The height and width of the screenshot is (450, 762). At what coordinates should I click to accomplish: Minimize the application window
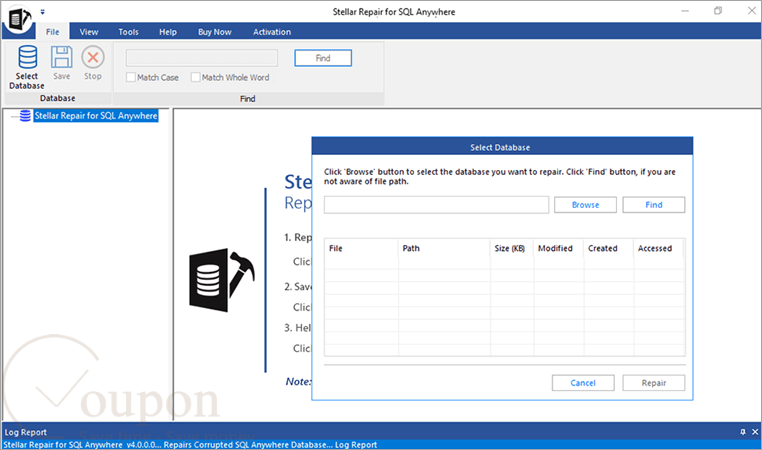click(x=685, y=11)
